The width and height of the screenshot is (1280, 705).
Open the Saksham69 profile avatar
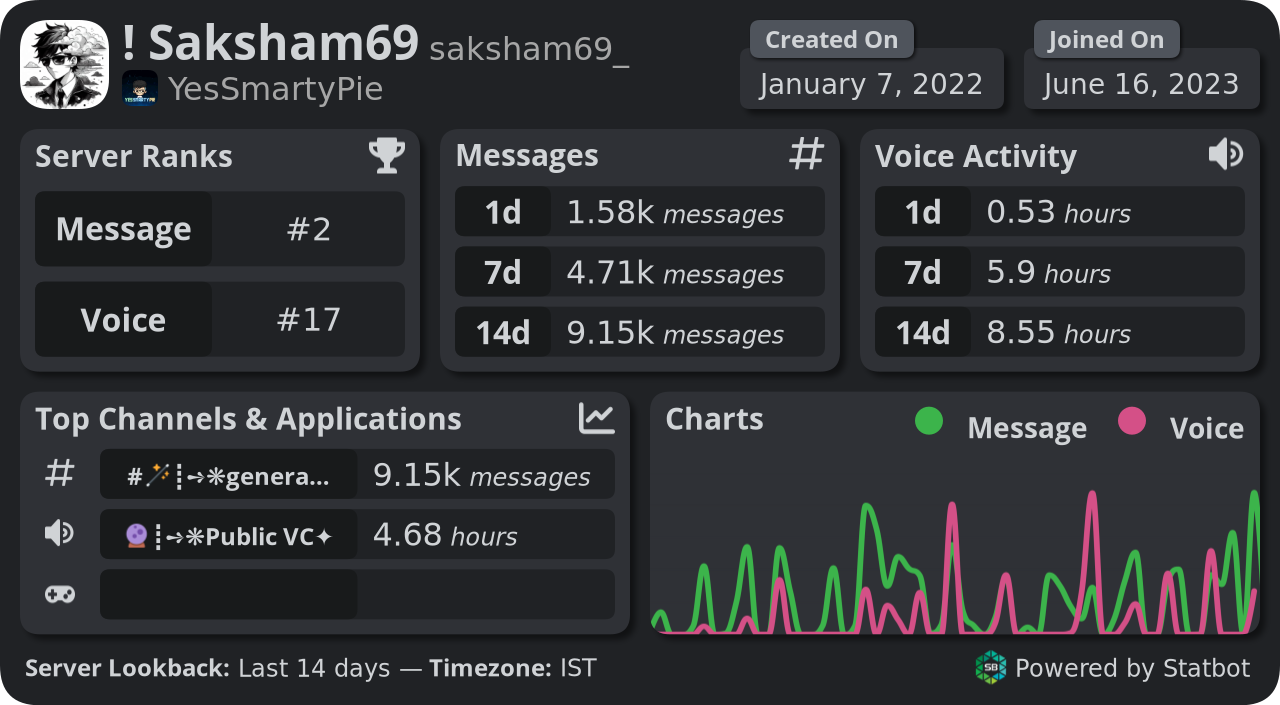point(65,65)
